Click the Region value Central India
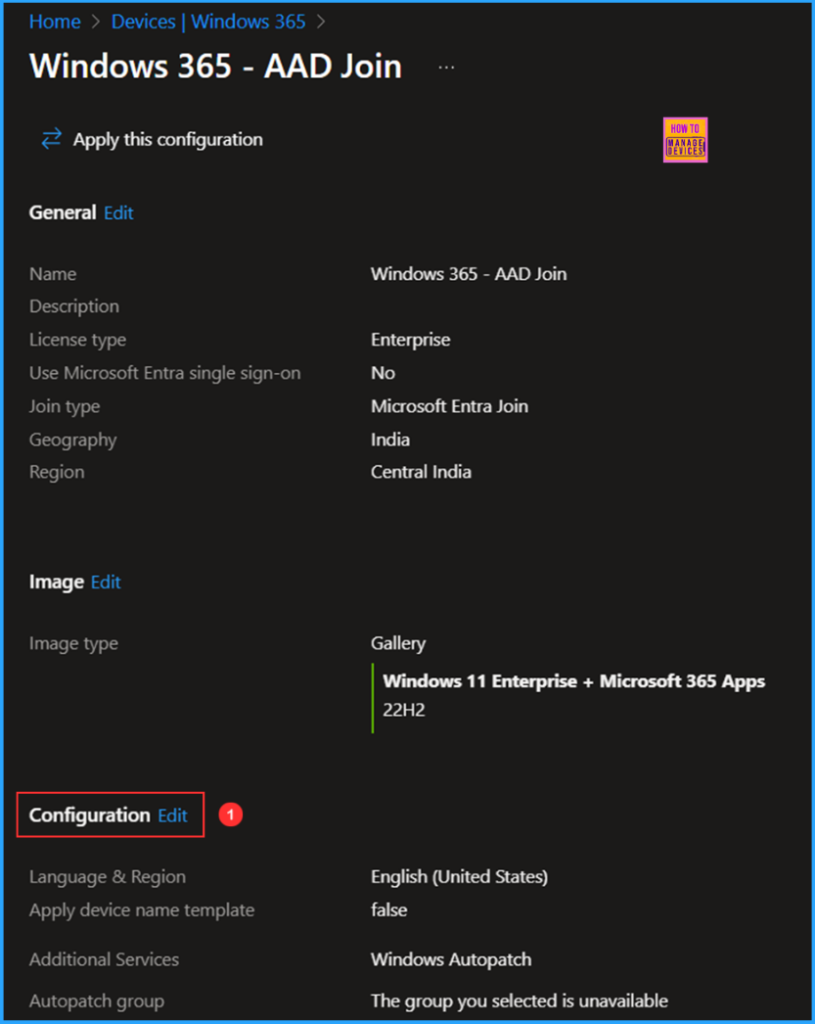815x1024 pixels. point(421,472)
